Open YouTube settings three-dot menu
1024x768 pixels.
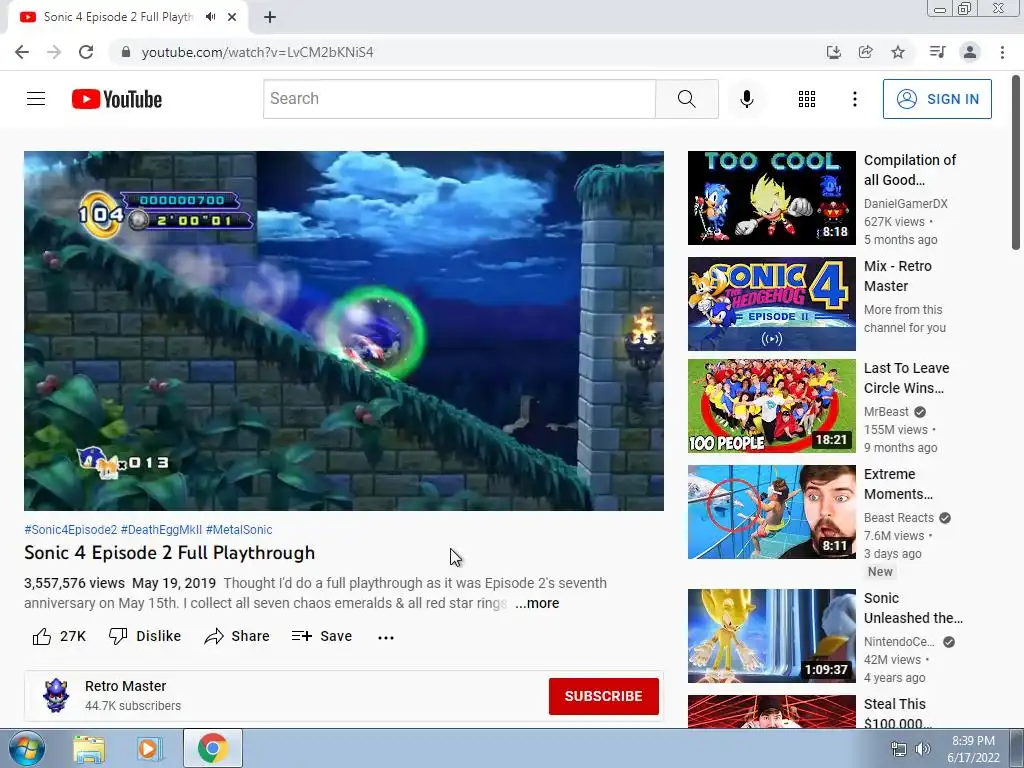tap(854, 99)
